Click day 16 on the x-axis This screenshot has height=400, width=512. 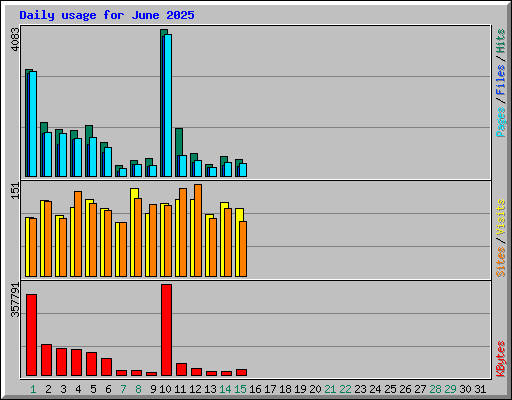pos(255,389)
